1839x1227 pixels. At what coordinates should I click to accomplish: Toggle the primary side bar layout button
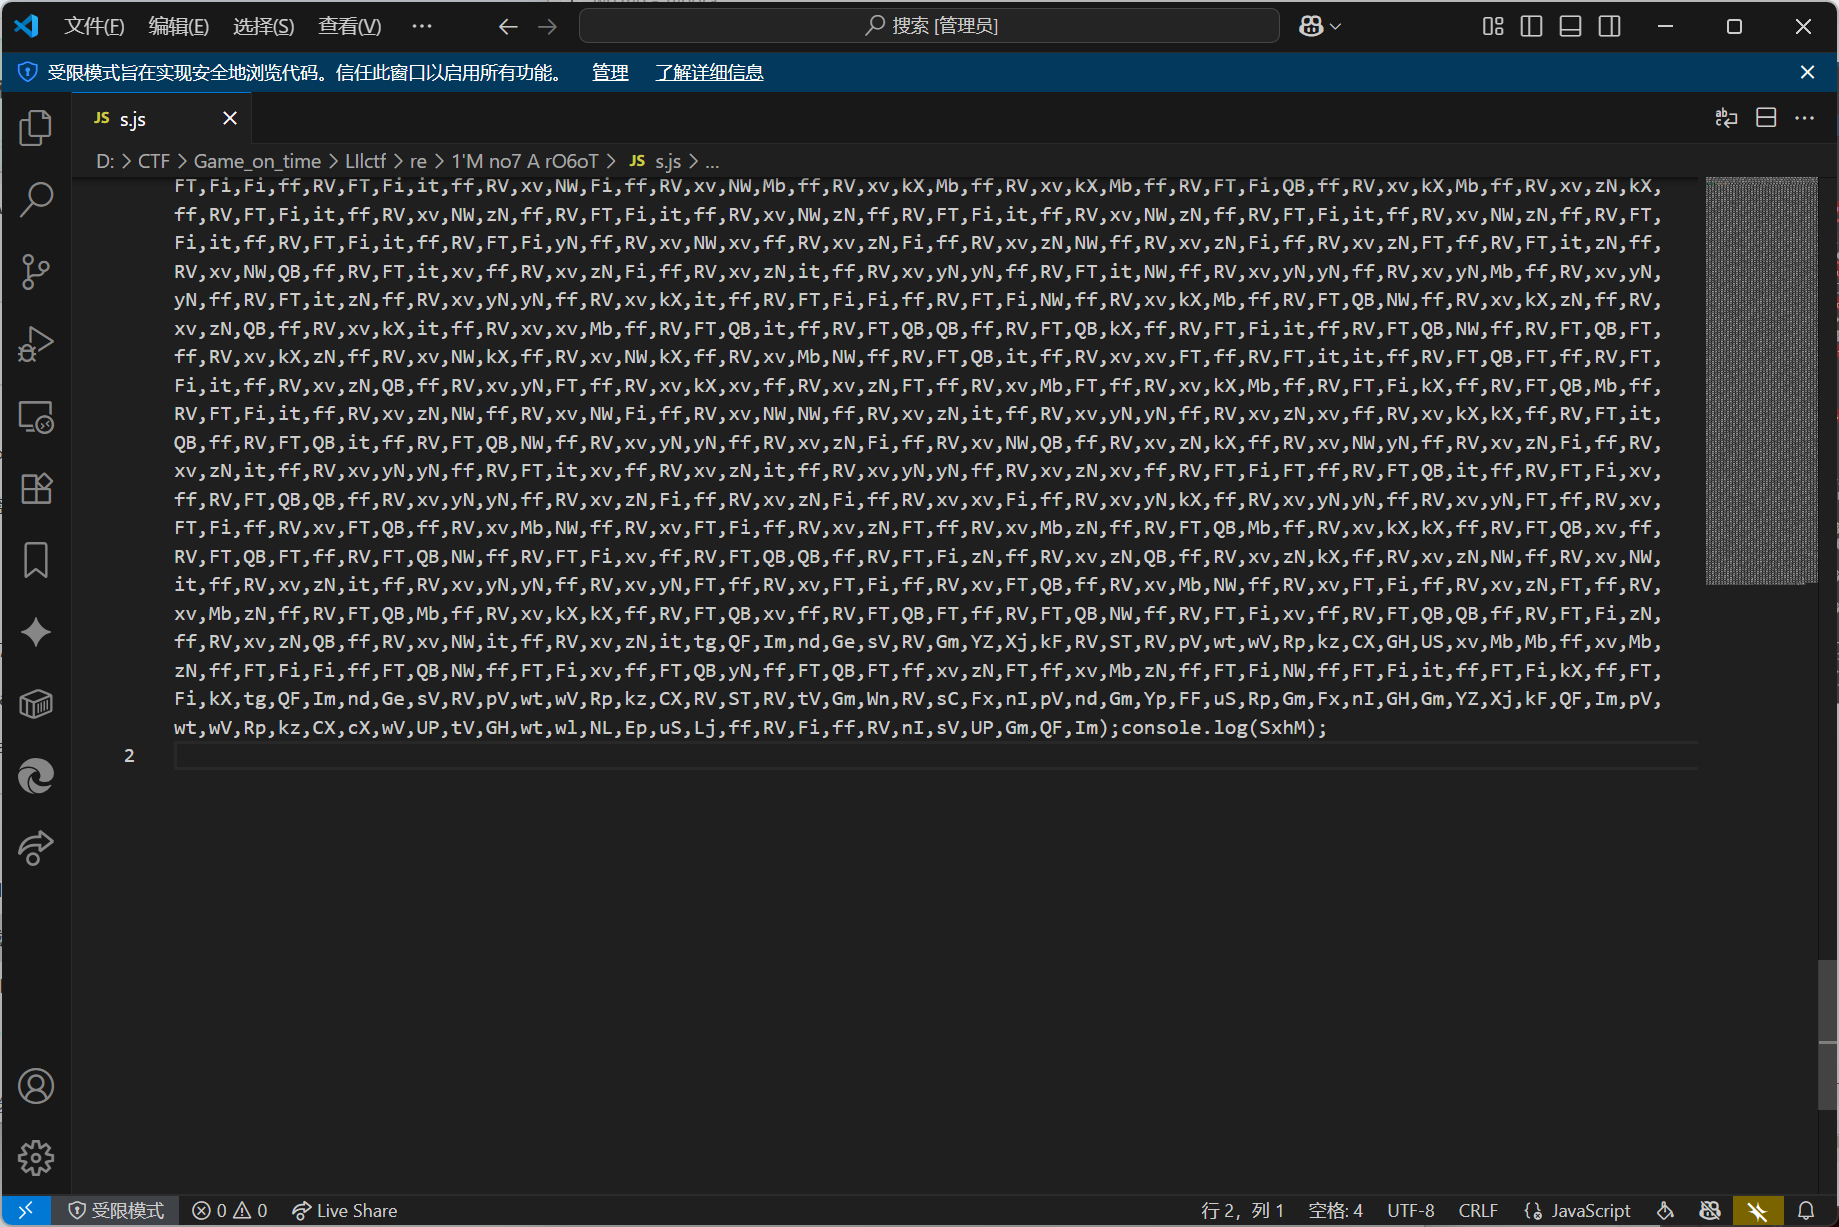pyautogui.click(x=1531, y=26)
